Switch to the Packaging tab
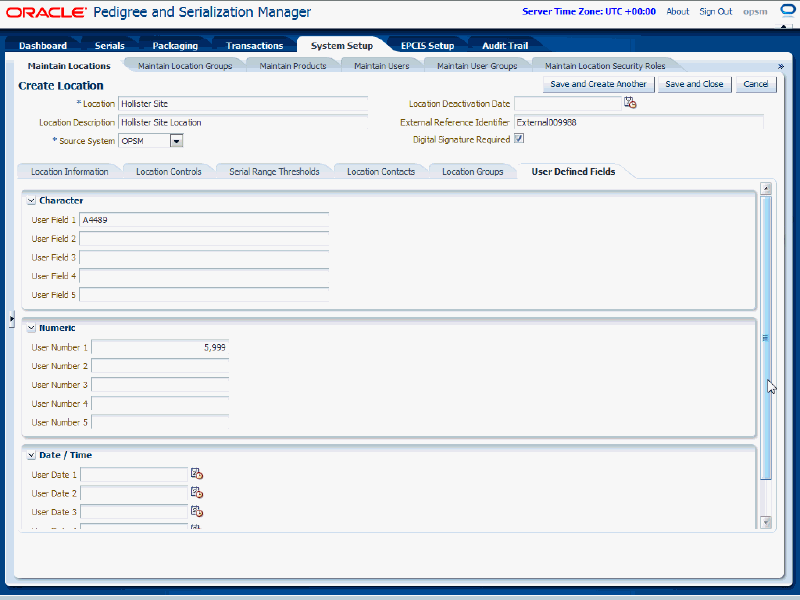 point(175,45)
